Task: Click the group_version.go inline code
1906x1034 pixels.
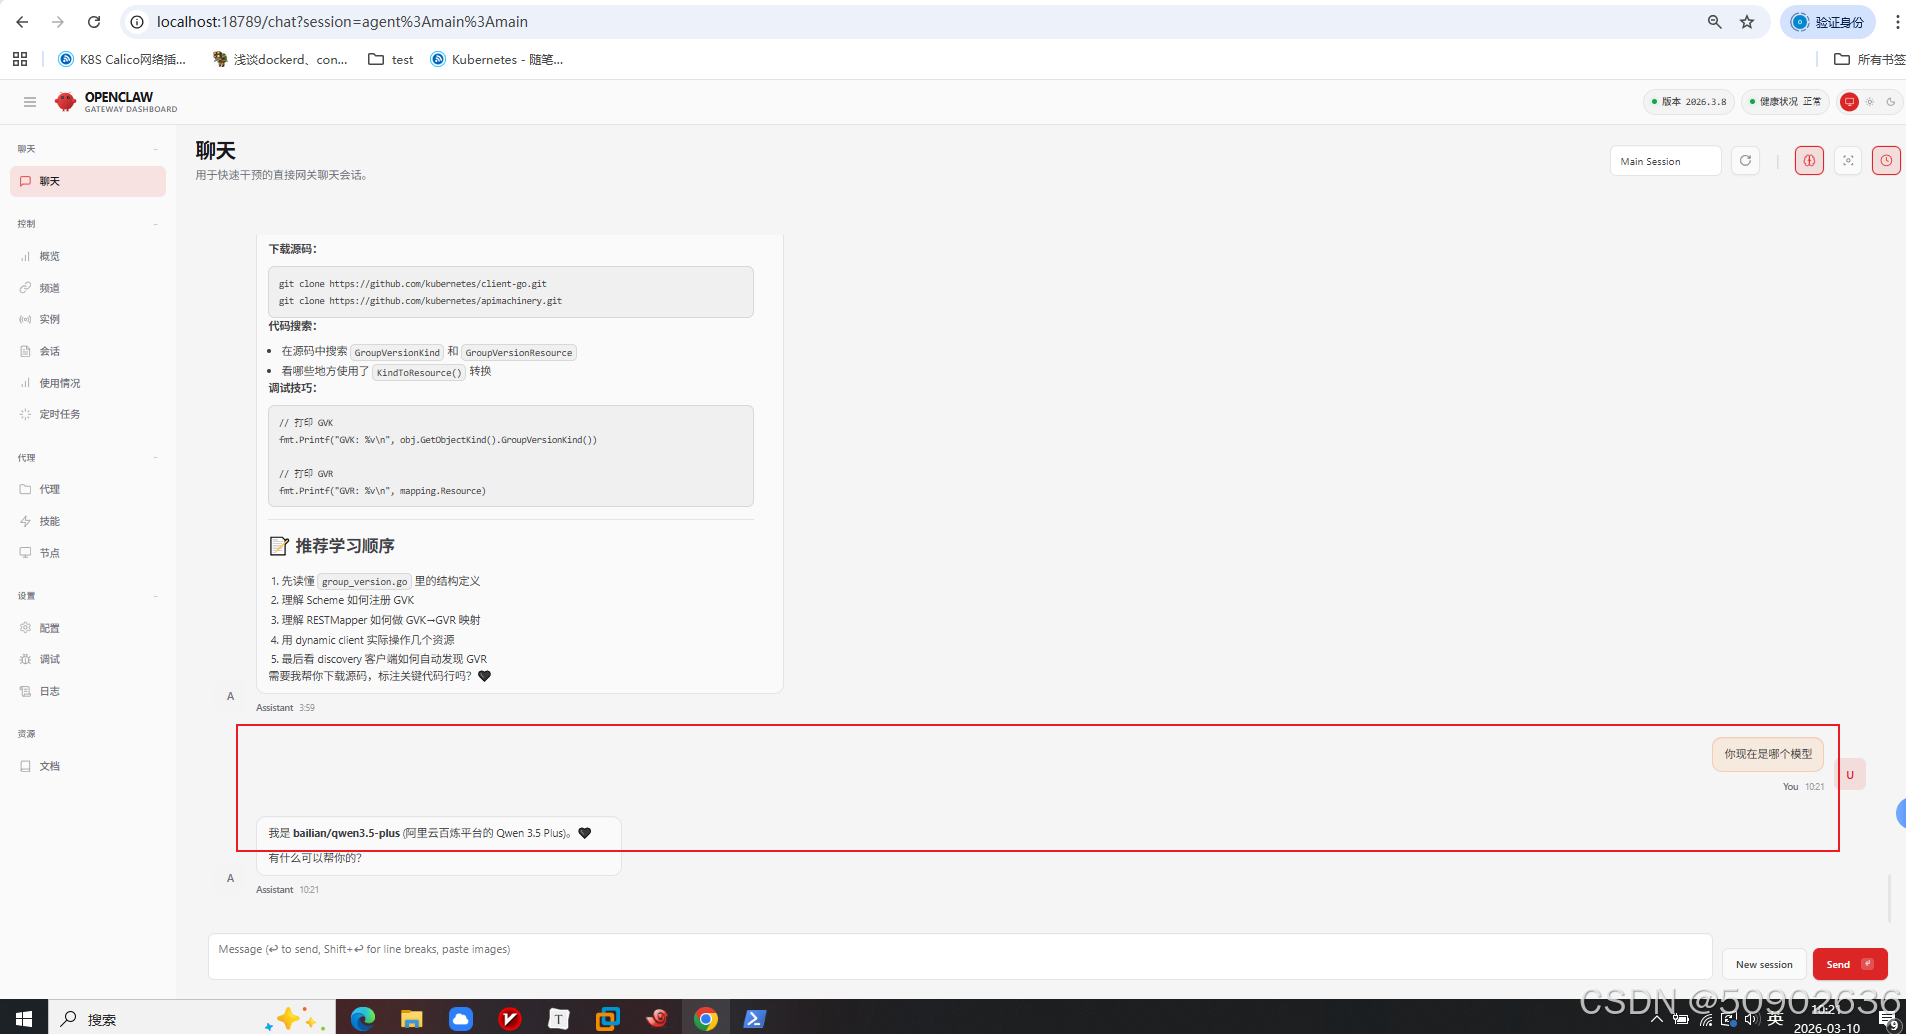Action: [x=364, y=581]
